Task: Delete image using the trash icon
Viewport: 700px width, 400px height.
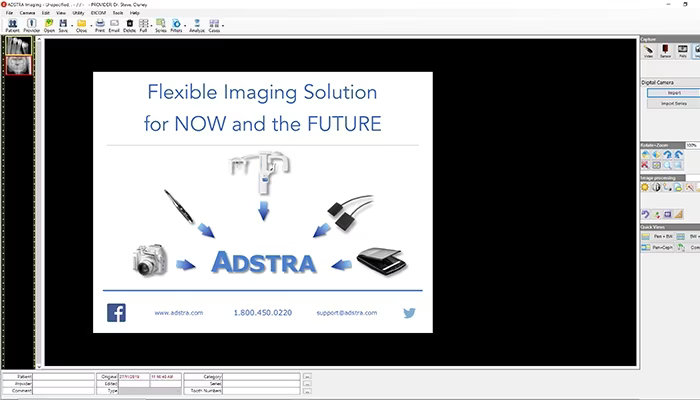Action: coord(129,25)
